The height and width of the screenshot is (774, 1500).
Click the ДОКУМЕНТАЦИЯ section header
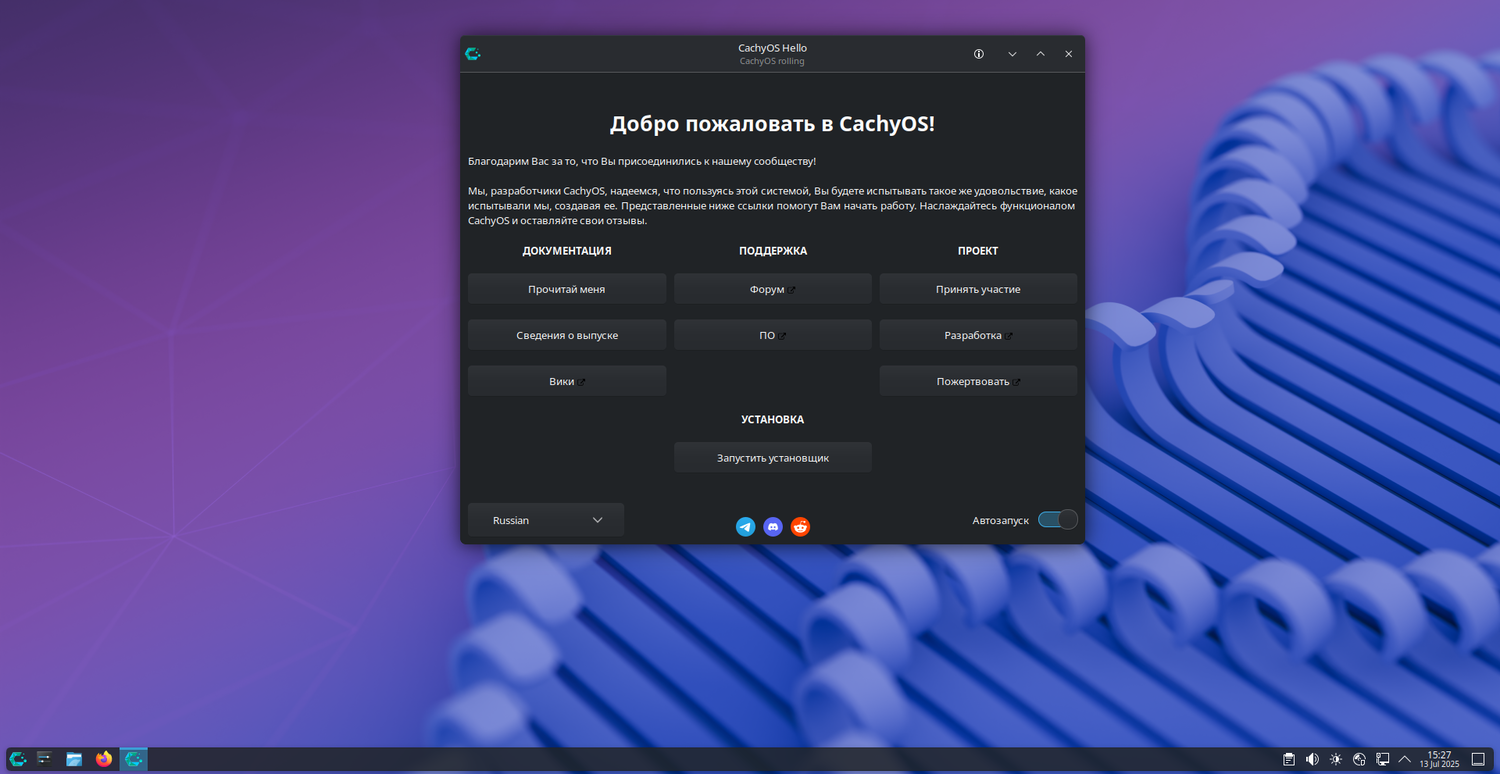(567, 251)
